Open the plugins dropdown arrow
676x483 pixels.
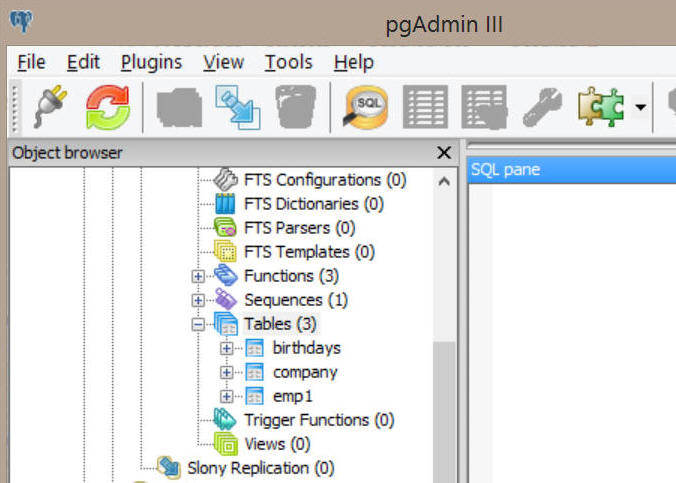point(641,107)
